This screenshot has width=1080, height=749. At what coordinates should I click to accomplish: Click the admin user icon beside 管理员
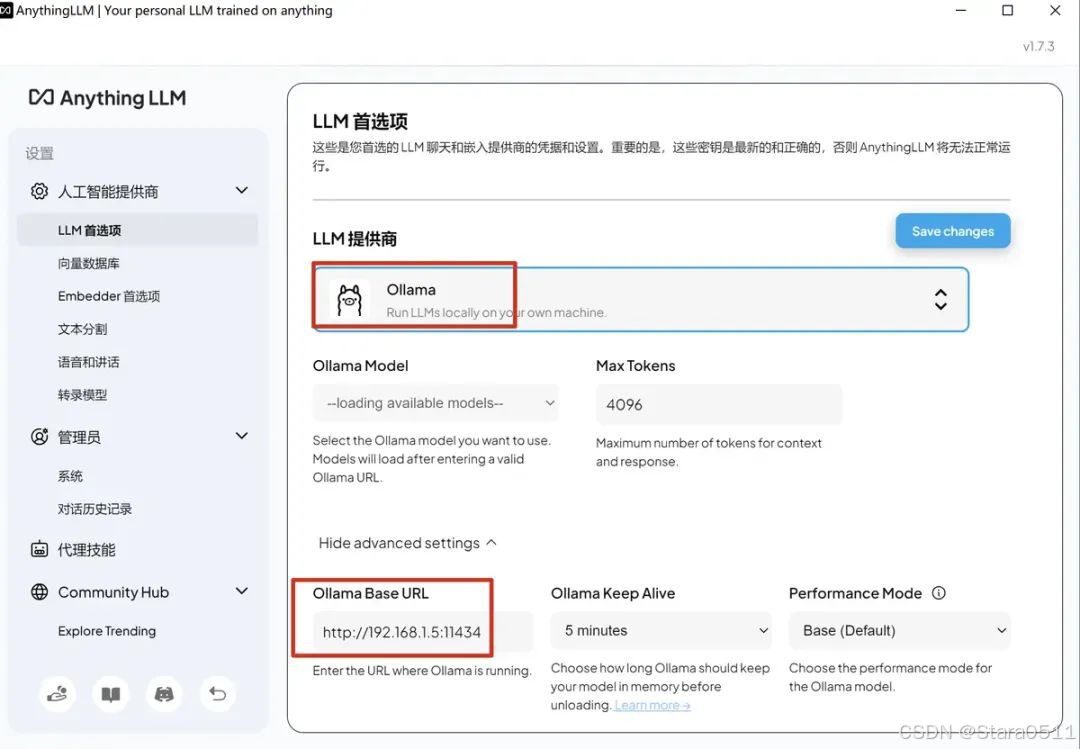click(39, 436)
